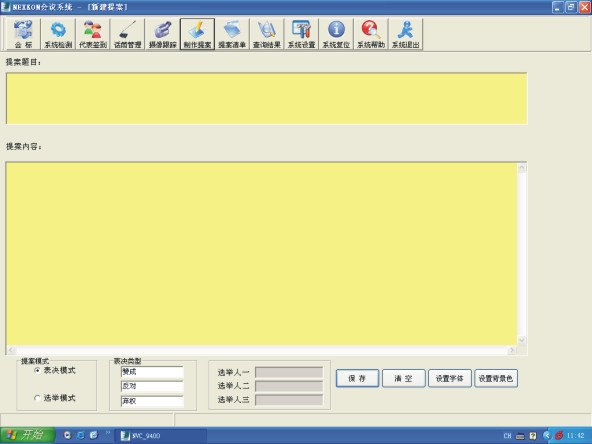
Task: Click down arrow of content scrollbar
Action: (x=522, y=340)
